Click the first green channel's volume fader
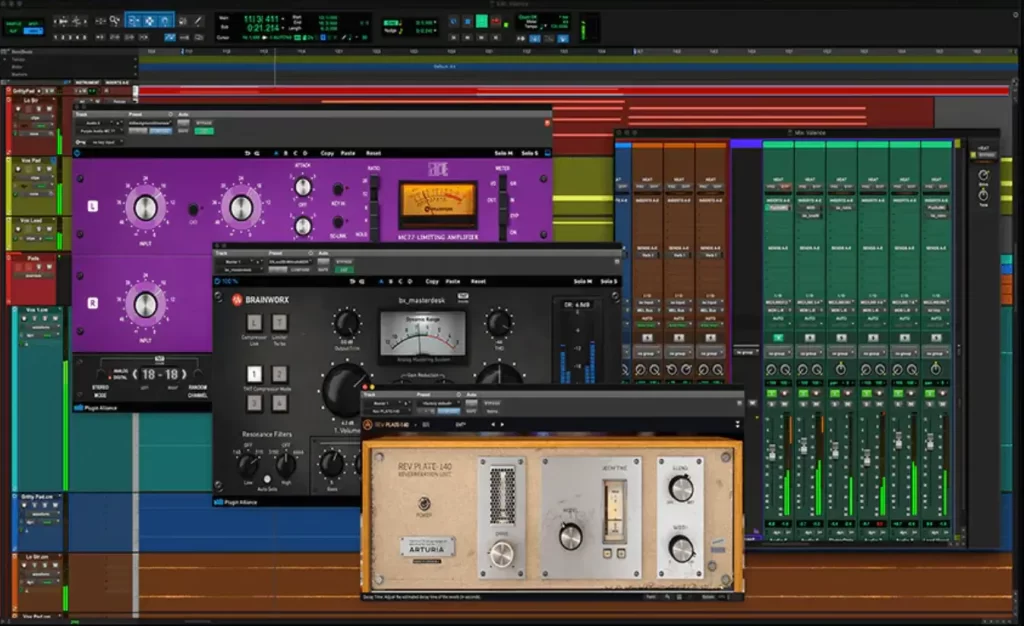Screen dimensions: 1024x626 773,452
